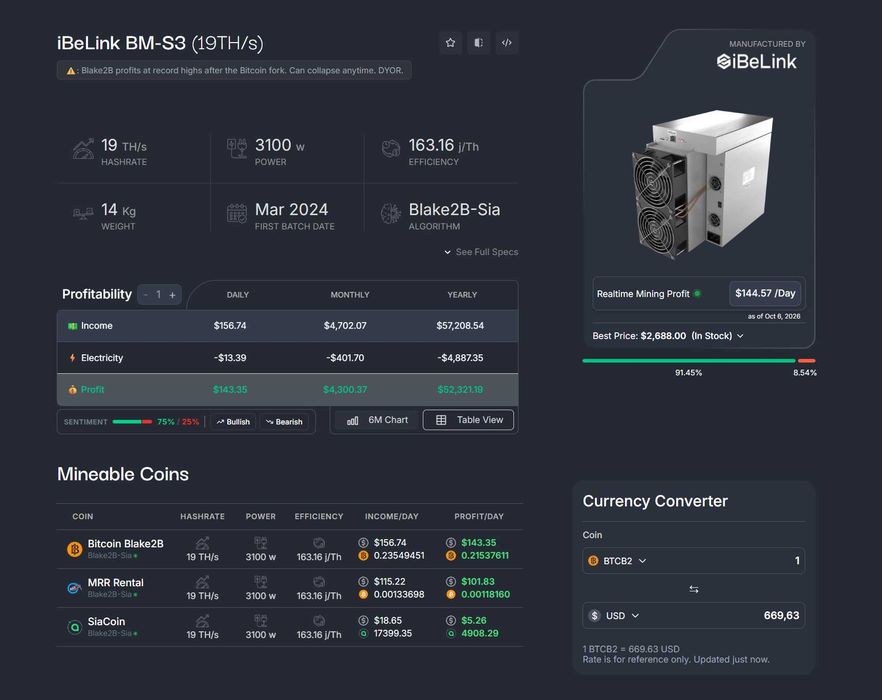Open MRR Rental link
The height and width of the screenshot is (700, 882).
tap(115, 582)
